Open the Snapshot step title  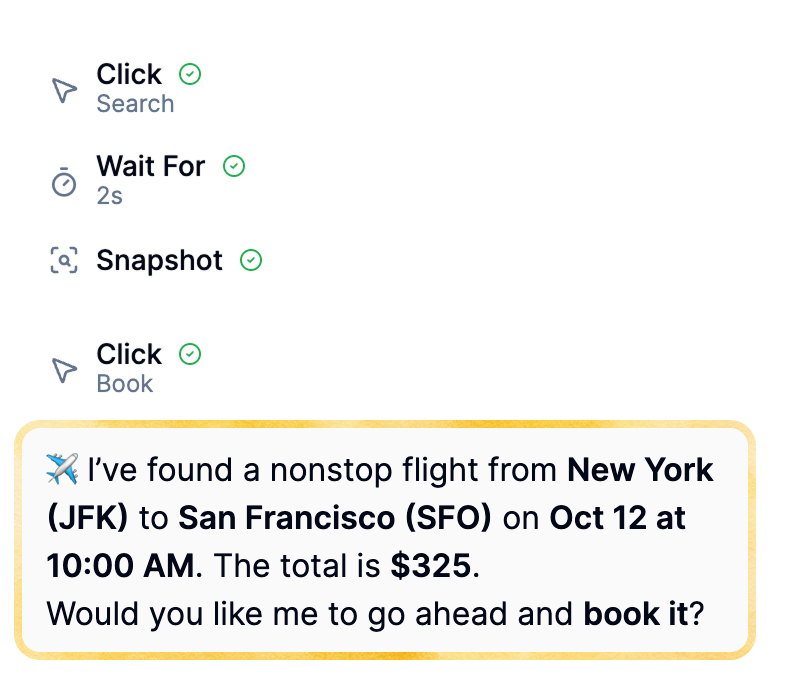[x=160, y=261]
